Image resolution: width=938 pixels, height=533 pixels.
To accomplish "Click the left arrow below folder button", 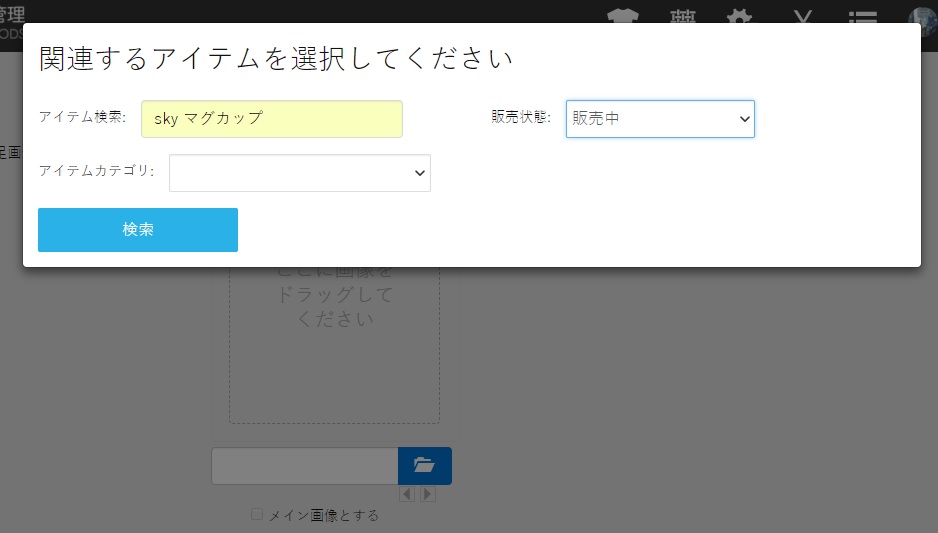I will pos(407,494).
